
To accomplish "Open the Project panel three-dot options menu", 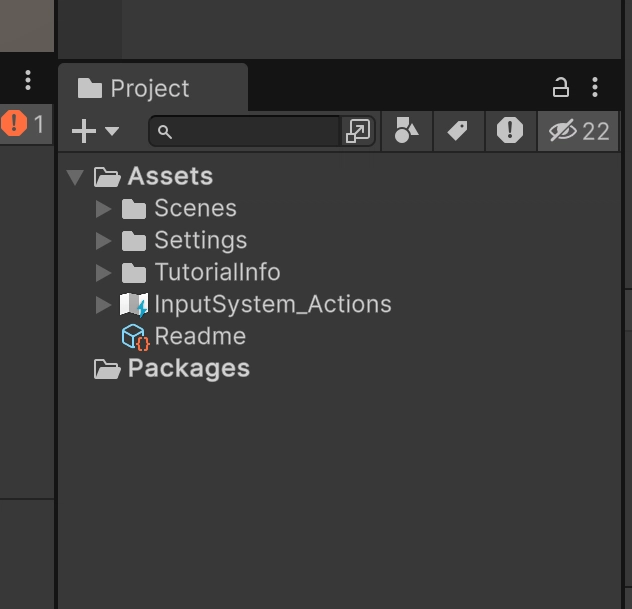I will (x=595, y=87).
